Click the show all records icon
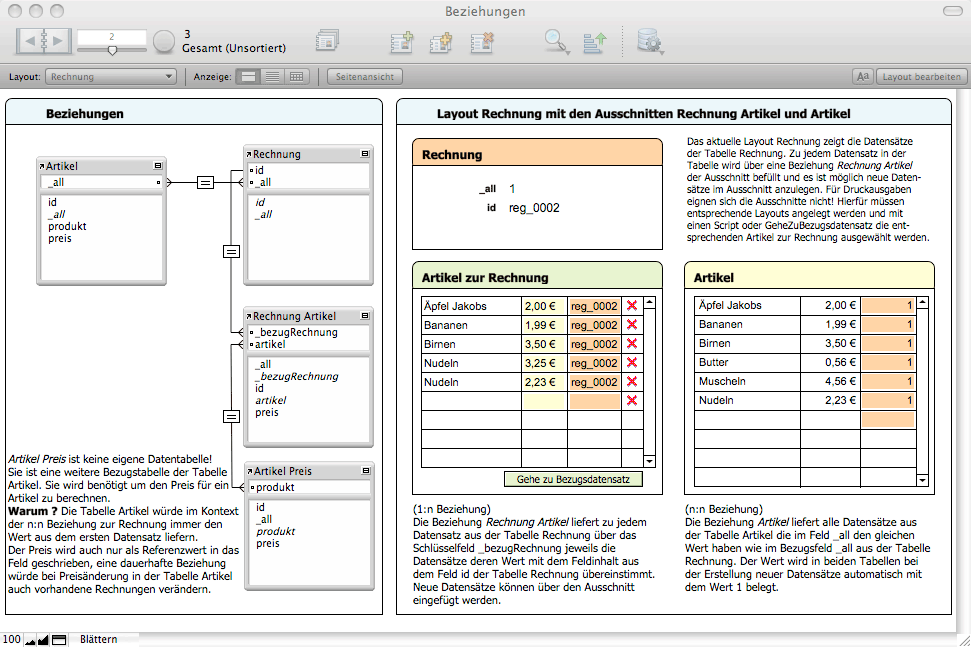The height and width of the screenshot is (647, 971). point(327,42)
